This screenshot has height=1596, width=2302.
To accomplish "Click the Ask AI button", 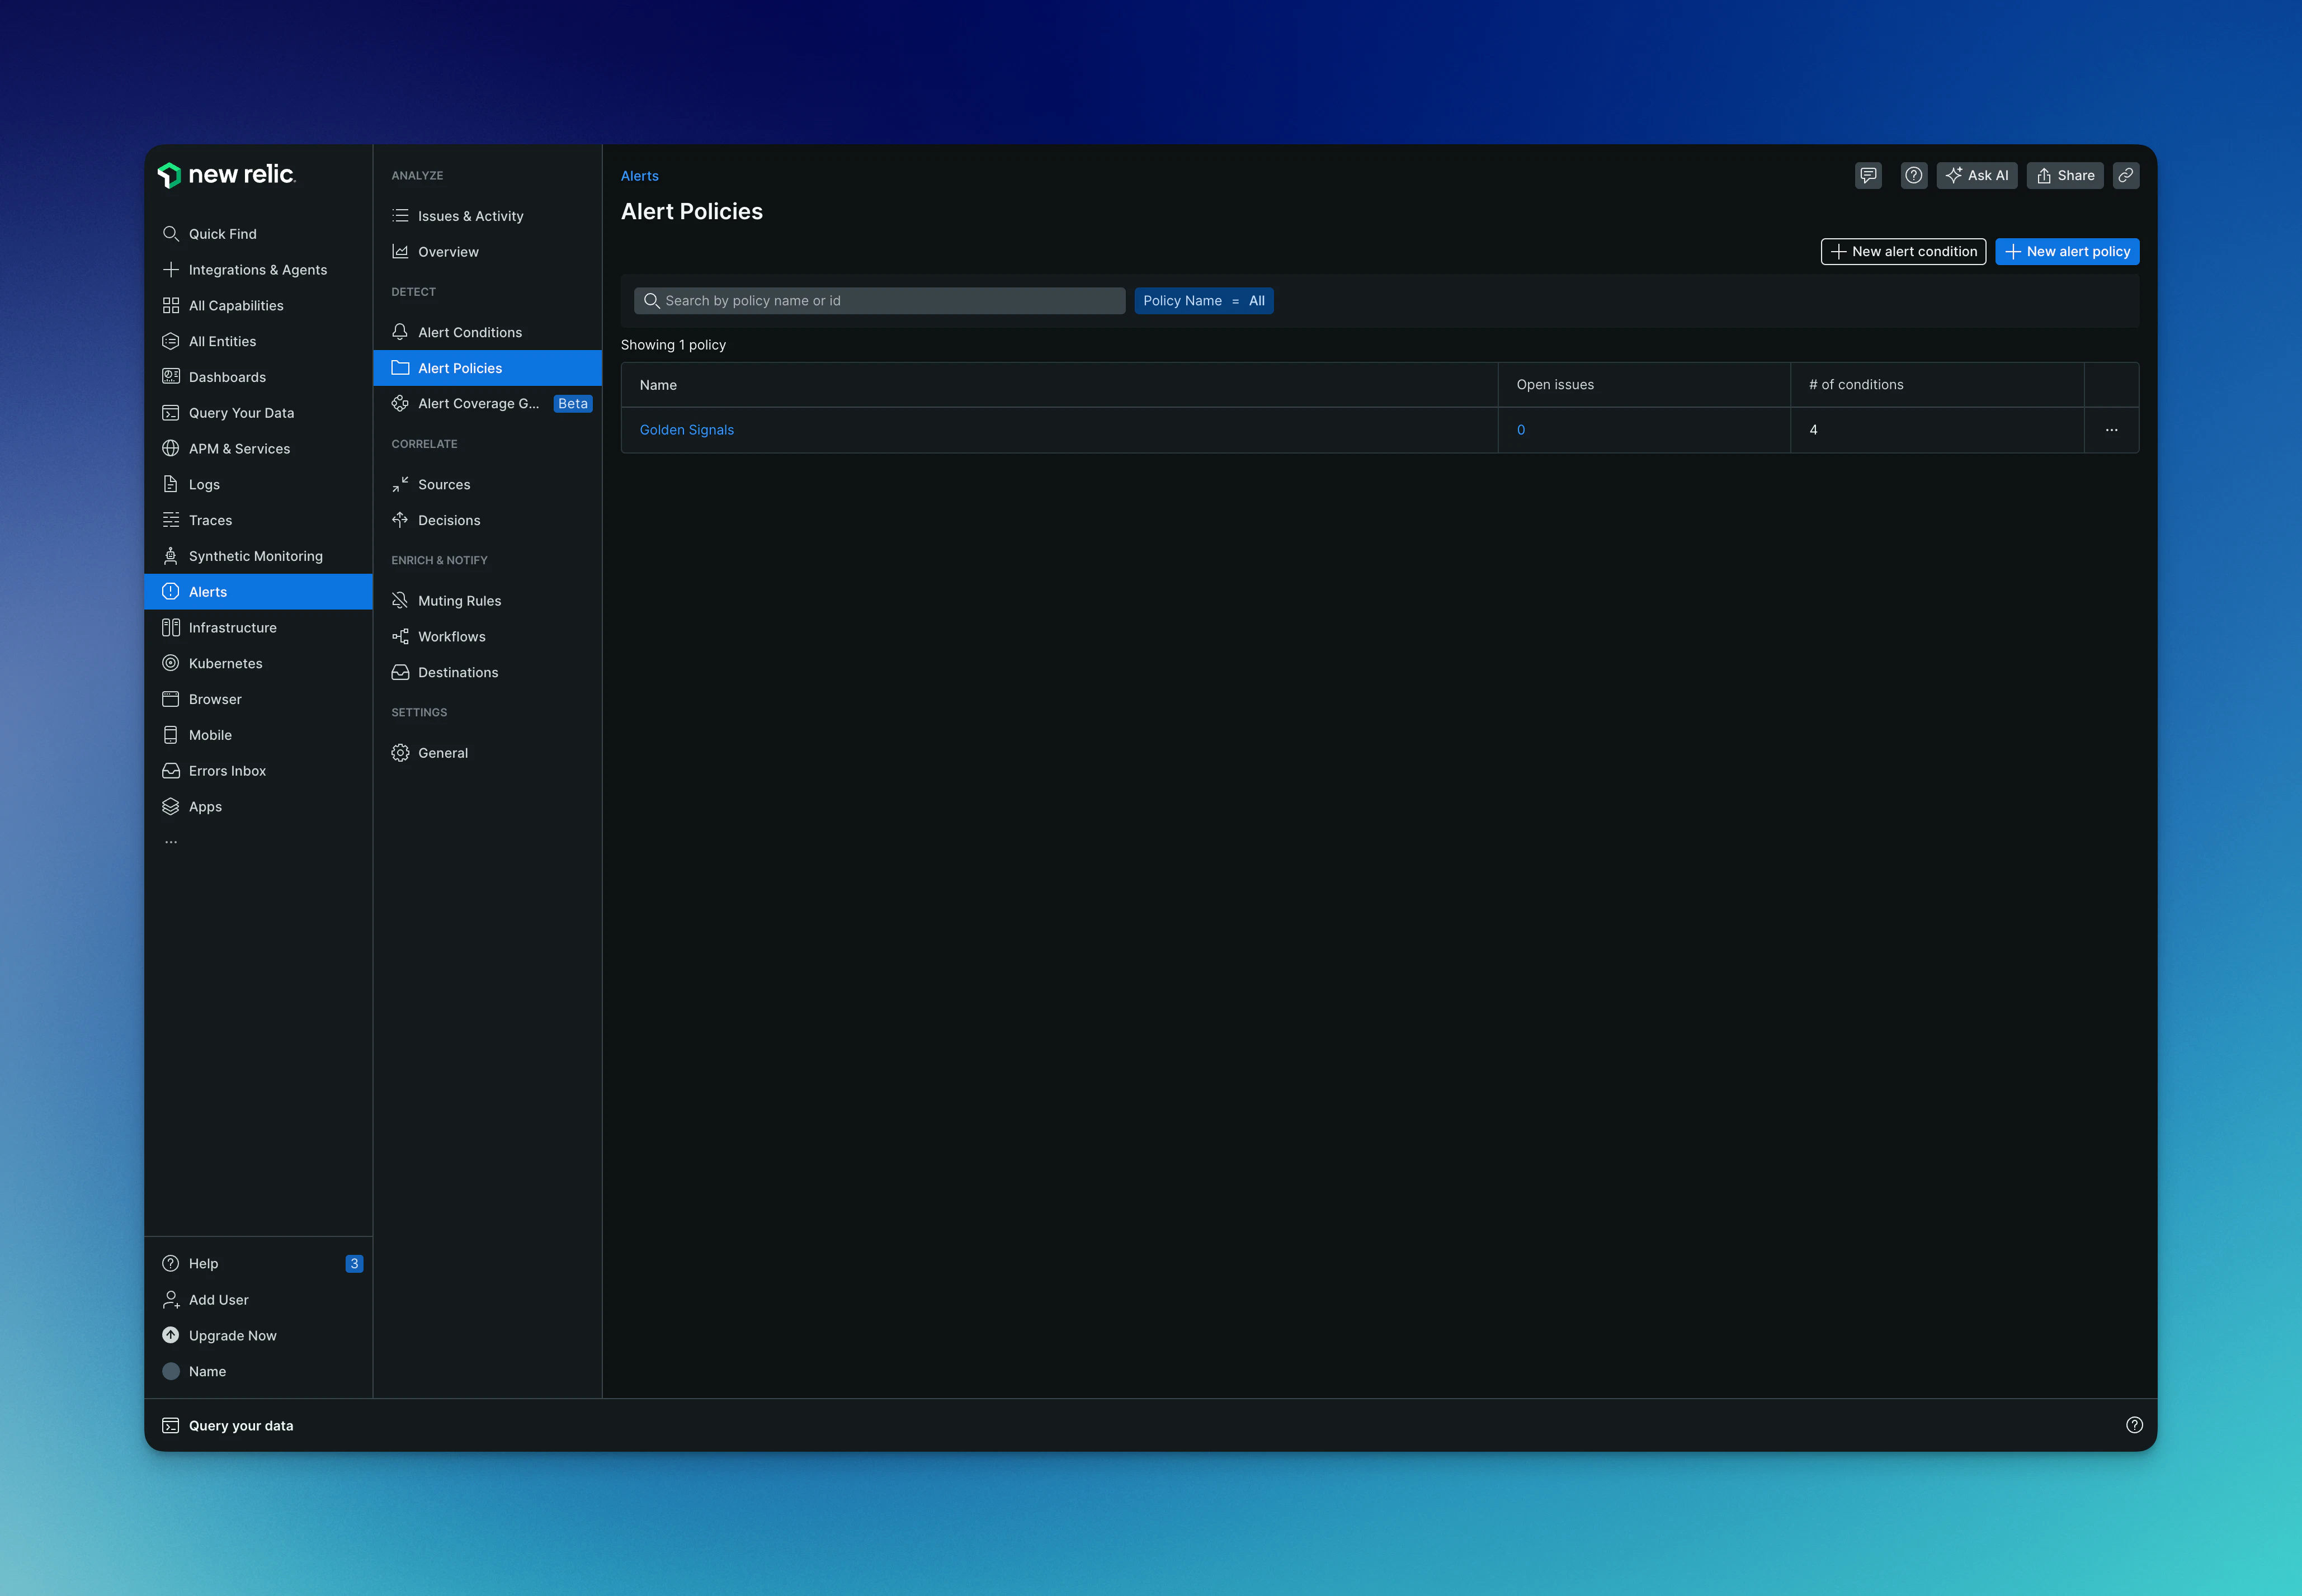I will 1977,175.
